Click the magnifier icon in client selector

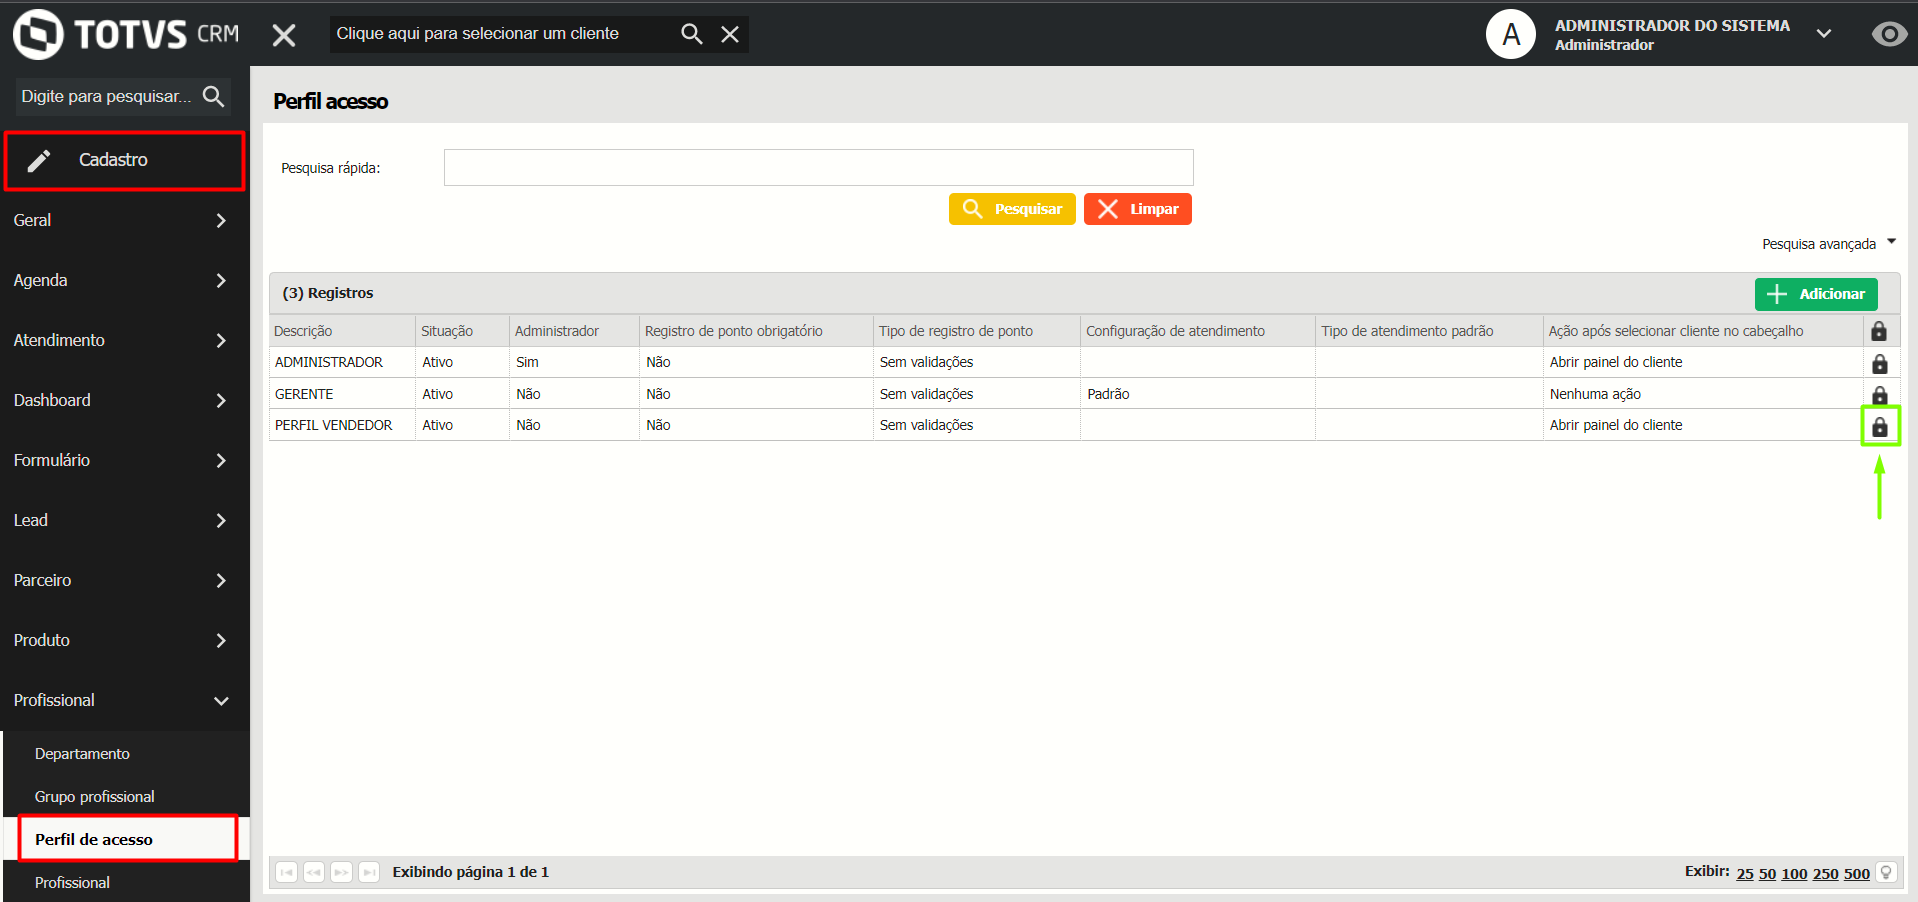point(691,34)
